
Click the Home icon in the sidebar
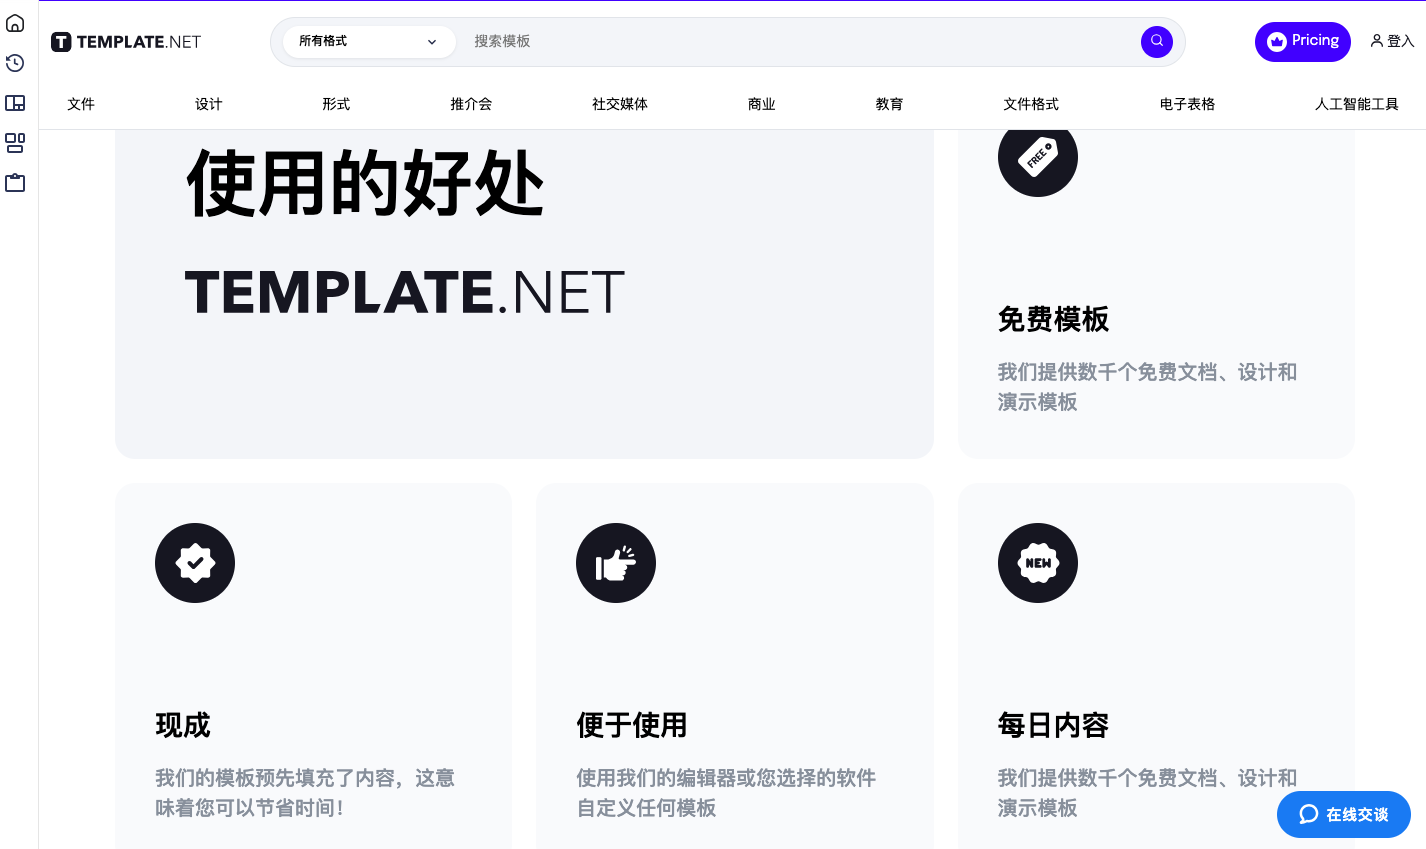[15, 23]
